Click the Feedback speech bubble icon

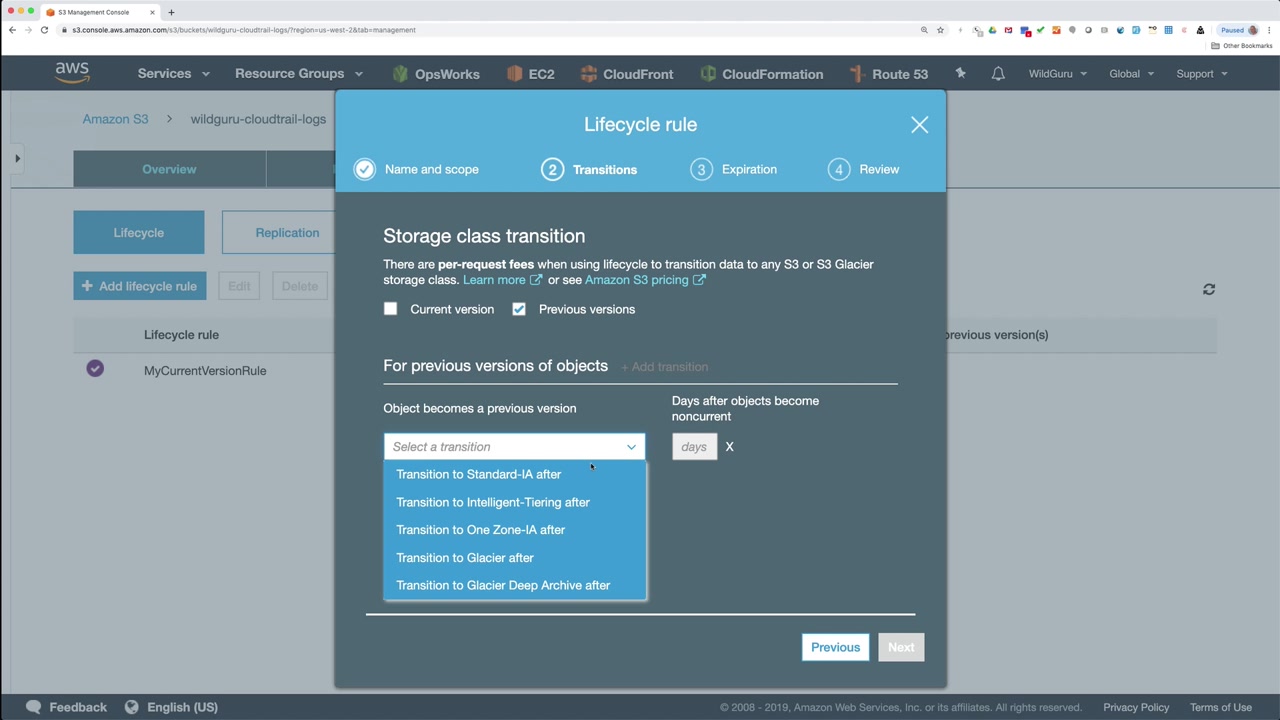tap(34, 707)
